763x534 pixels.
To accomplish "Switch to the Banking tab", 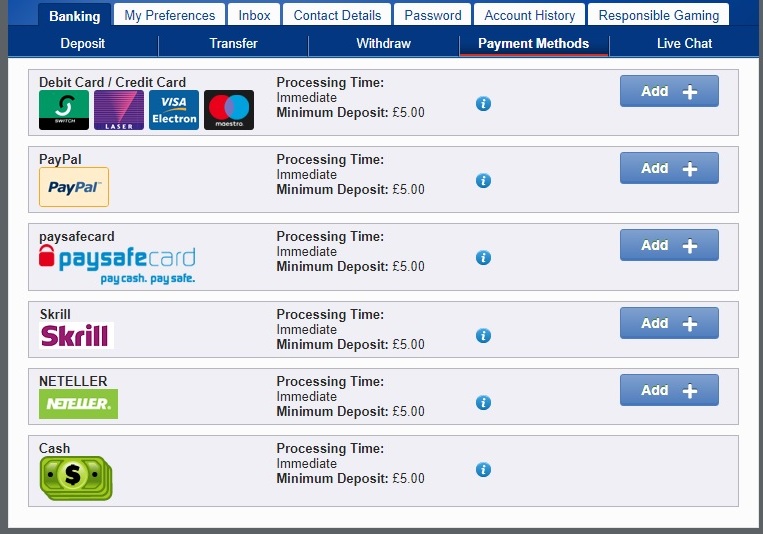I will tap(74, 16).
